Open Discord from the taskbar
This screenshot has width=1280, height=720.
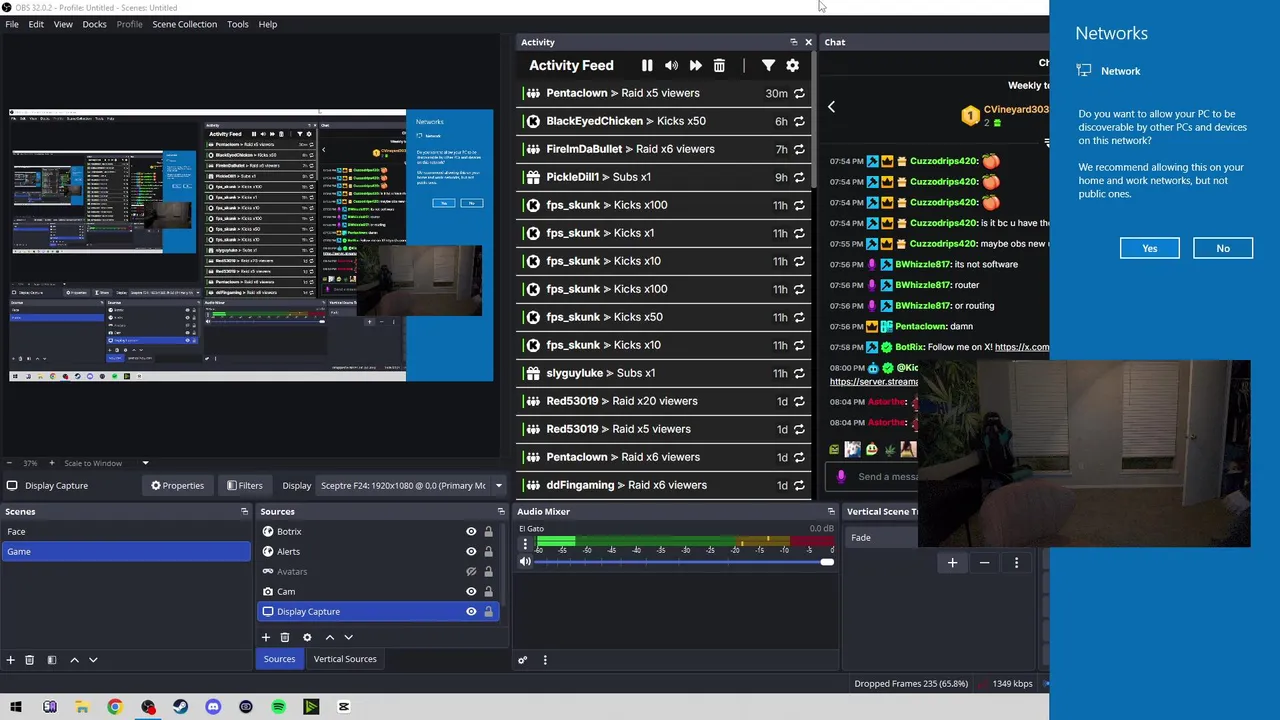213,707
